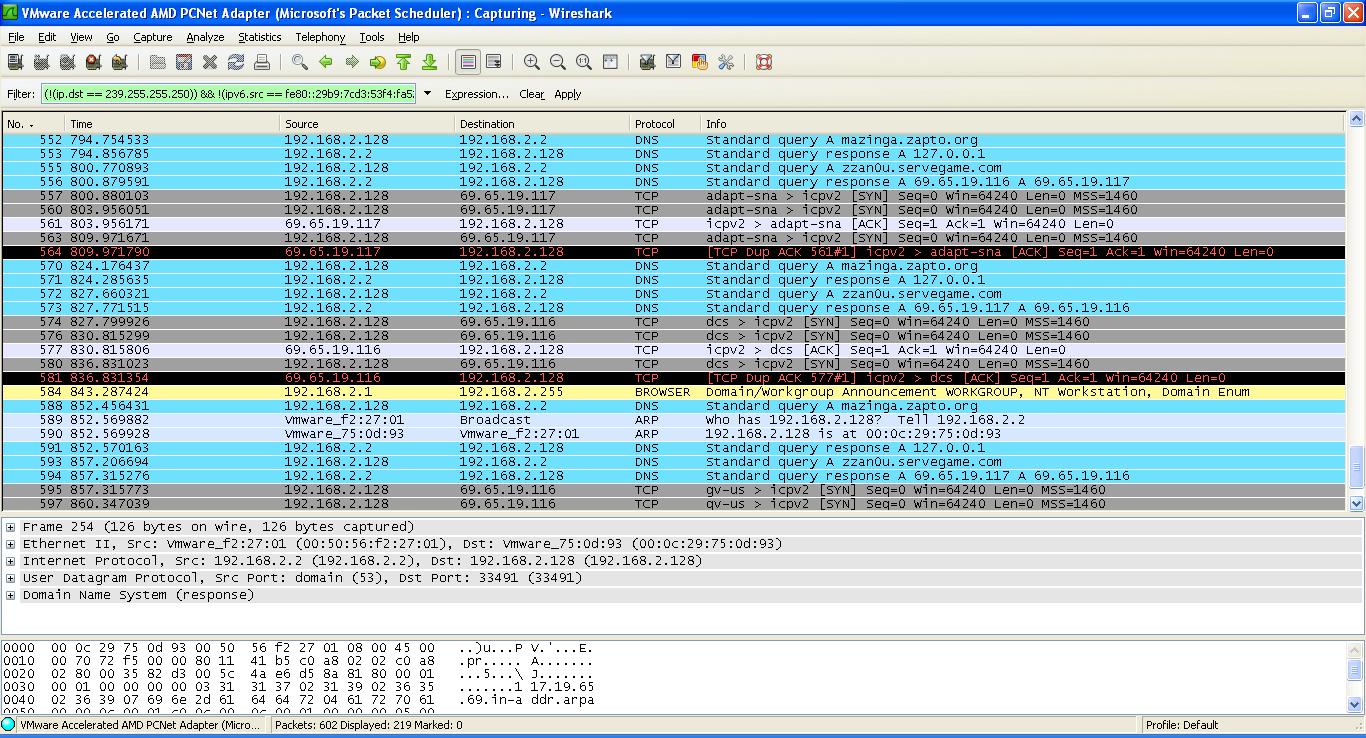Open the Analyze menu

tap(205, 37)
